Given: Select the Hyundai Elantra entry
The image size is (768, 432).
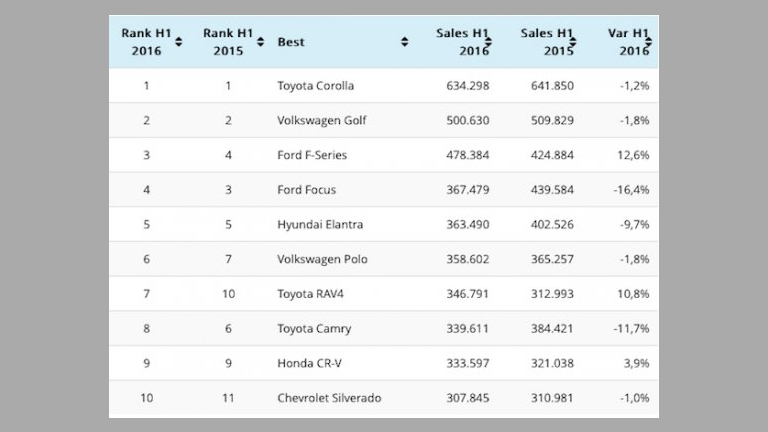Looking at the screenshot, I should pyautogui.click(x=320, y=225).
